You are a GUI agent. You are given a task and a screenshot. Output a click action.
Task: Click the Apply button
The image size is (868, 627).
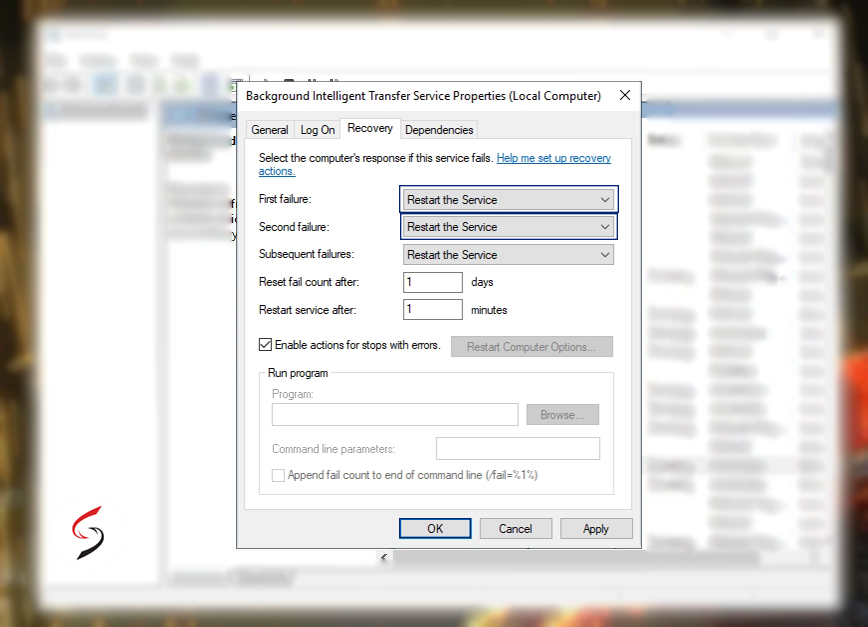click(x=596, y=528)
